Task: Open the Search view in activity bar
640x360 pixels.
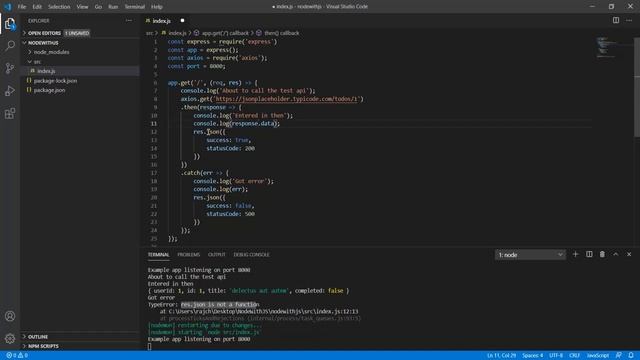Action: pyautogui.click(x=10, y=45)
